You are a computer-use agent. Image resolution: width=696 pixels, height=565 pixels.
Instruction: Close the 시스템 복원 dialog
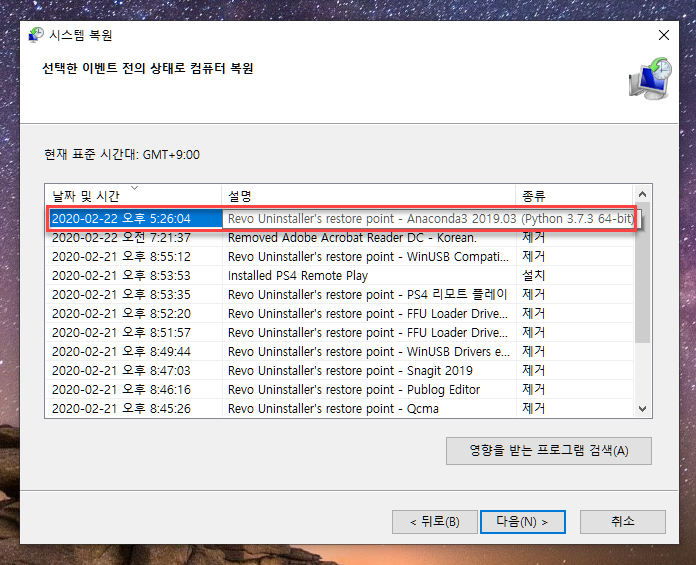tap(664, 35)
